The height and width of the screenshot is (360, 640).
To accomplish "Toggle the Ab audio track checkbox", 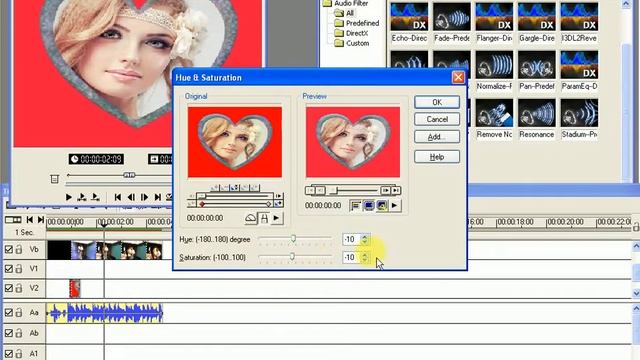I will [x=9, y=333].
